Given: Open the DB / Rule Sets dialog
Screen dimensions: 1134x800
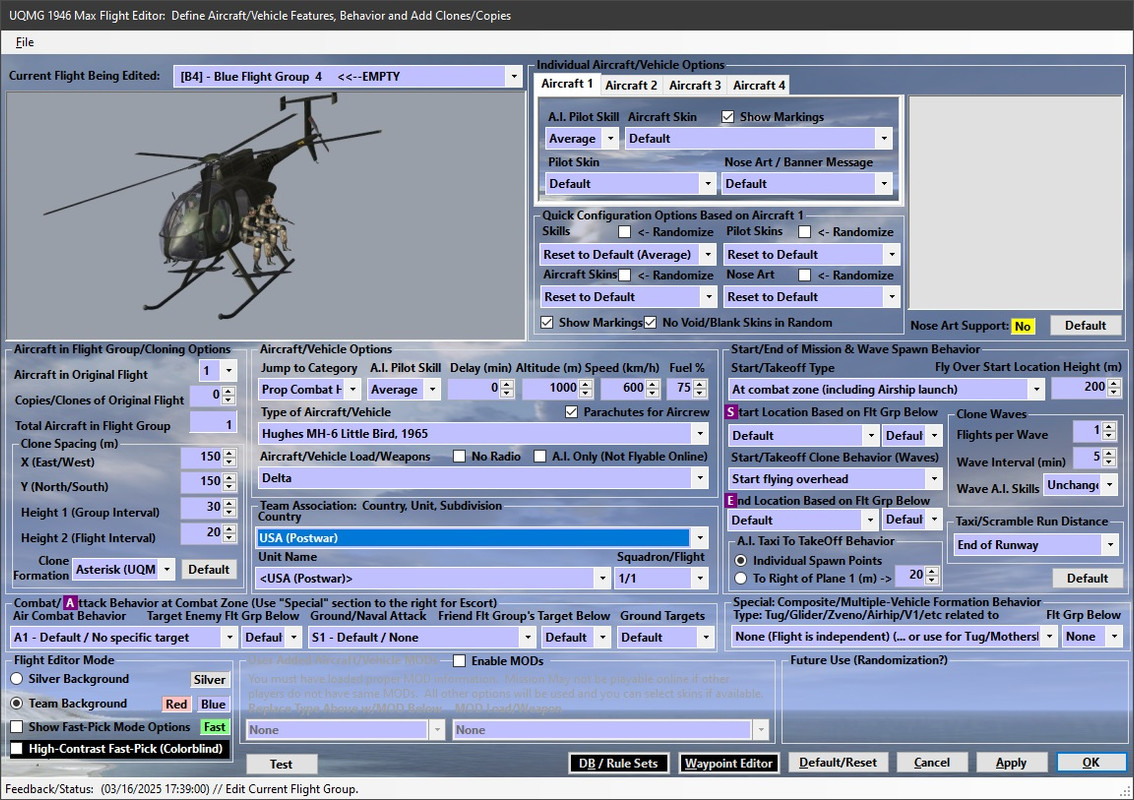Looking at the screenshot, I should coord(618,763).
